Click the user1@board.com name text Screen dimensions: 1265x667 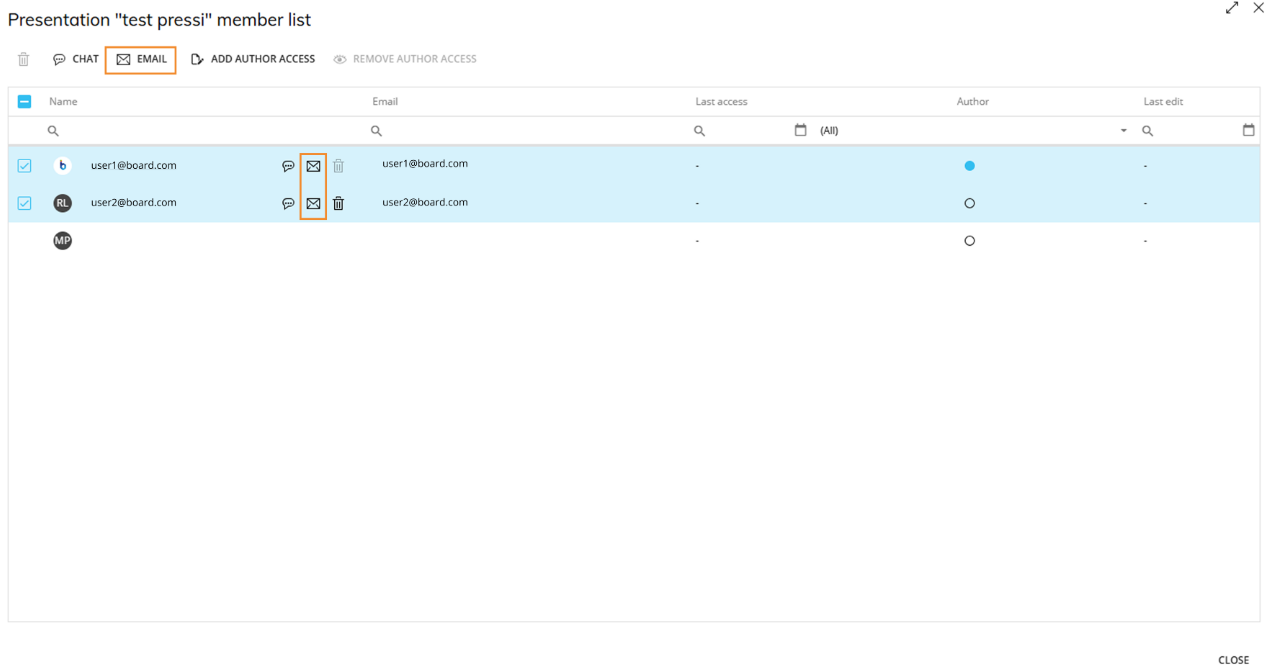point(133,166)
